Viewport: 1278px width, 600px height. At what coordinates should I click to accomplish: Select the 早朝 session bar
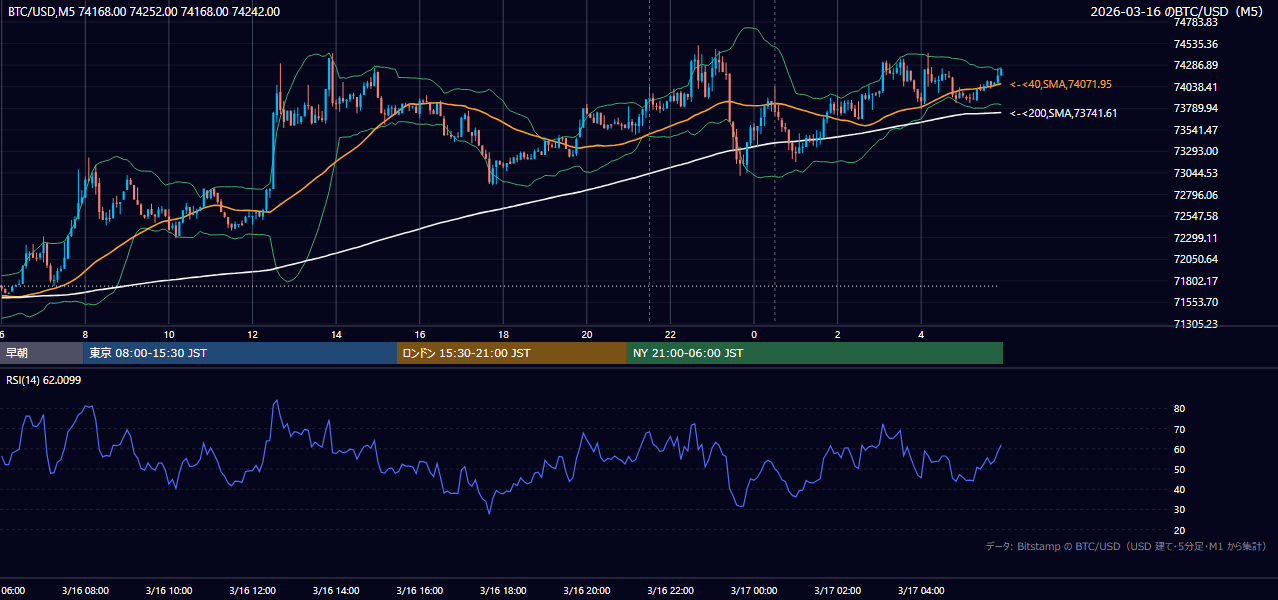42,353
